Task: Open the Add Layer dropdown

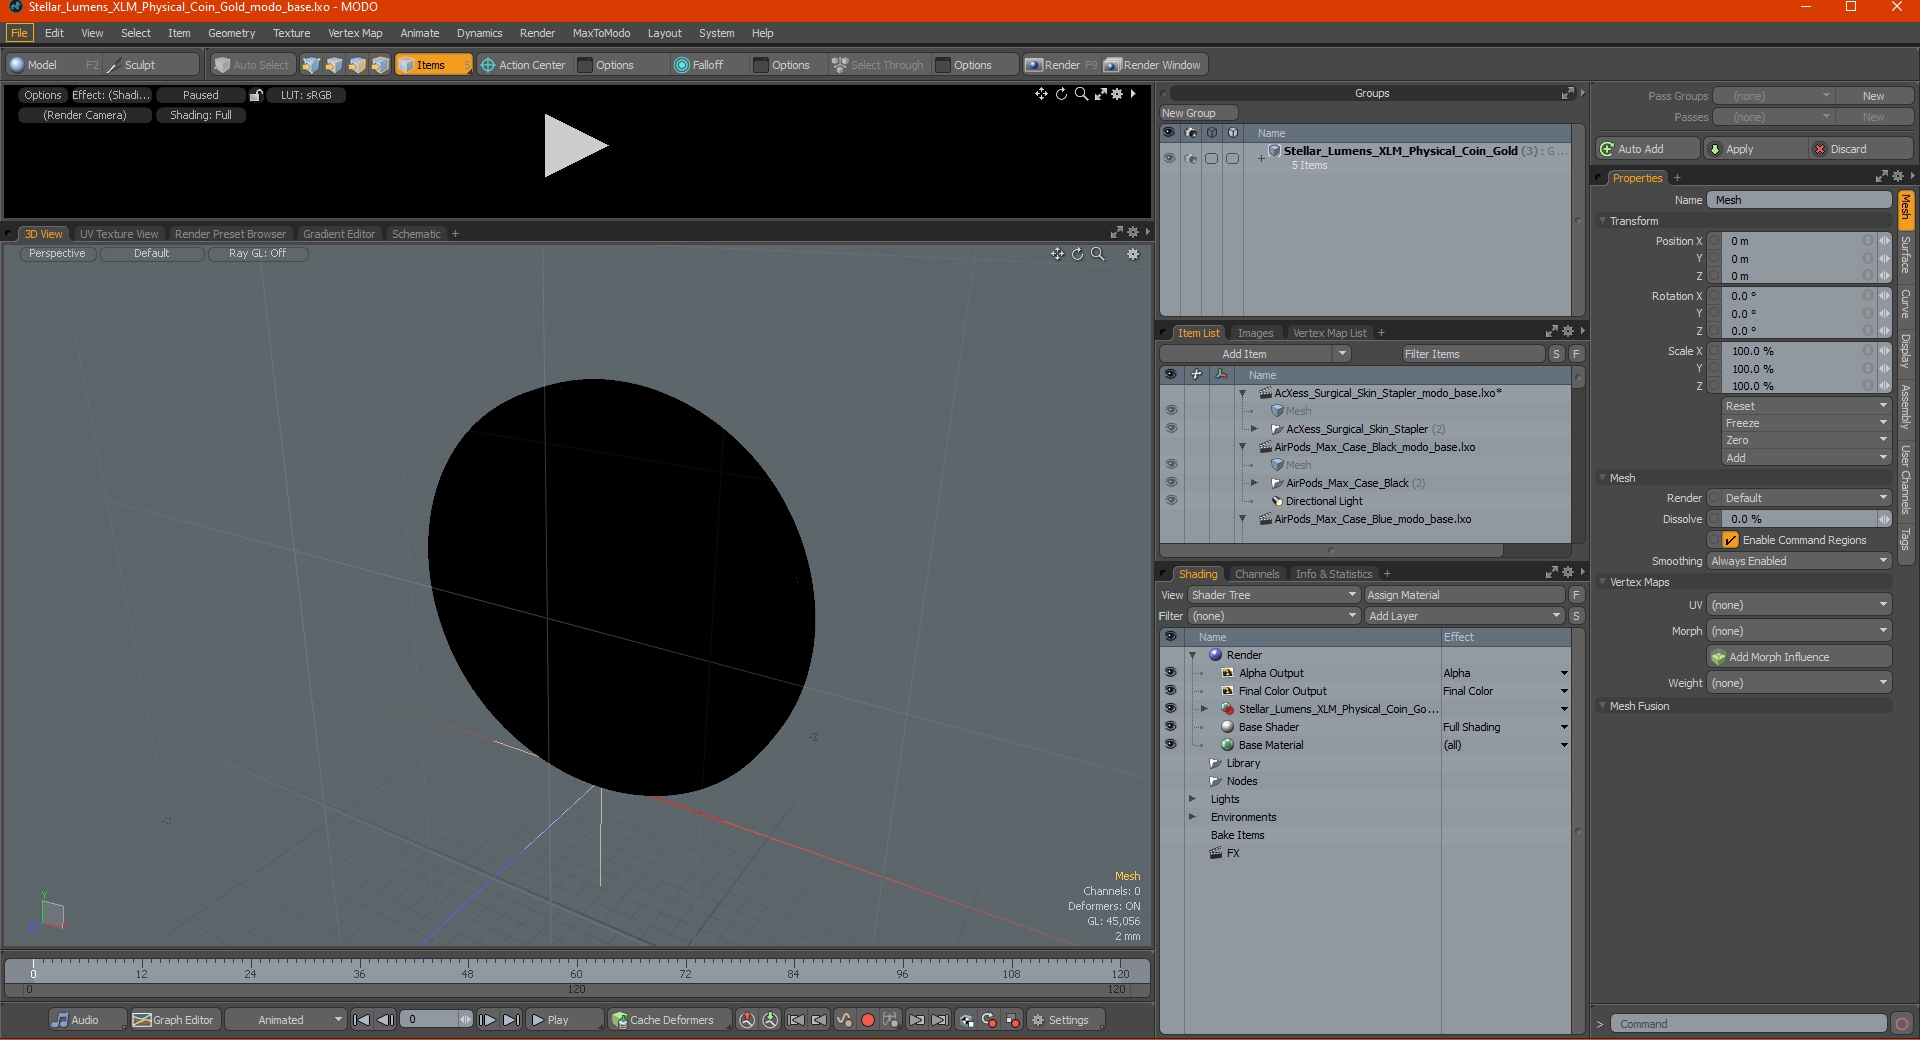Action: tap(1464, 616)
